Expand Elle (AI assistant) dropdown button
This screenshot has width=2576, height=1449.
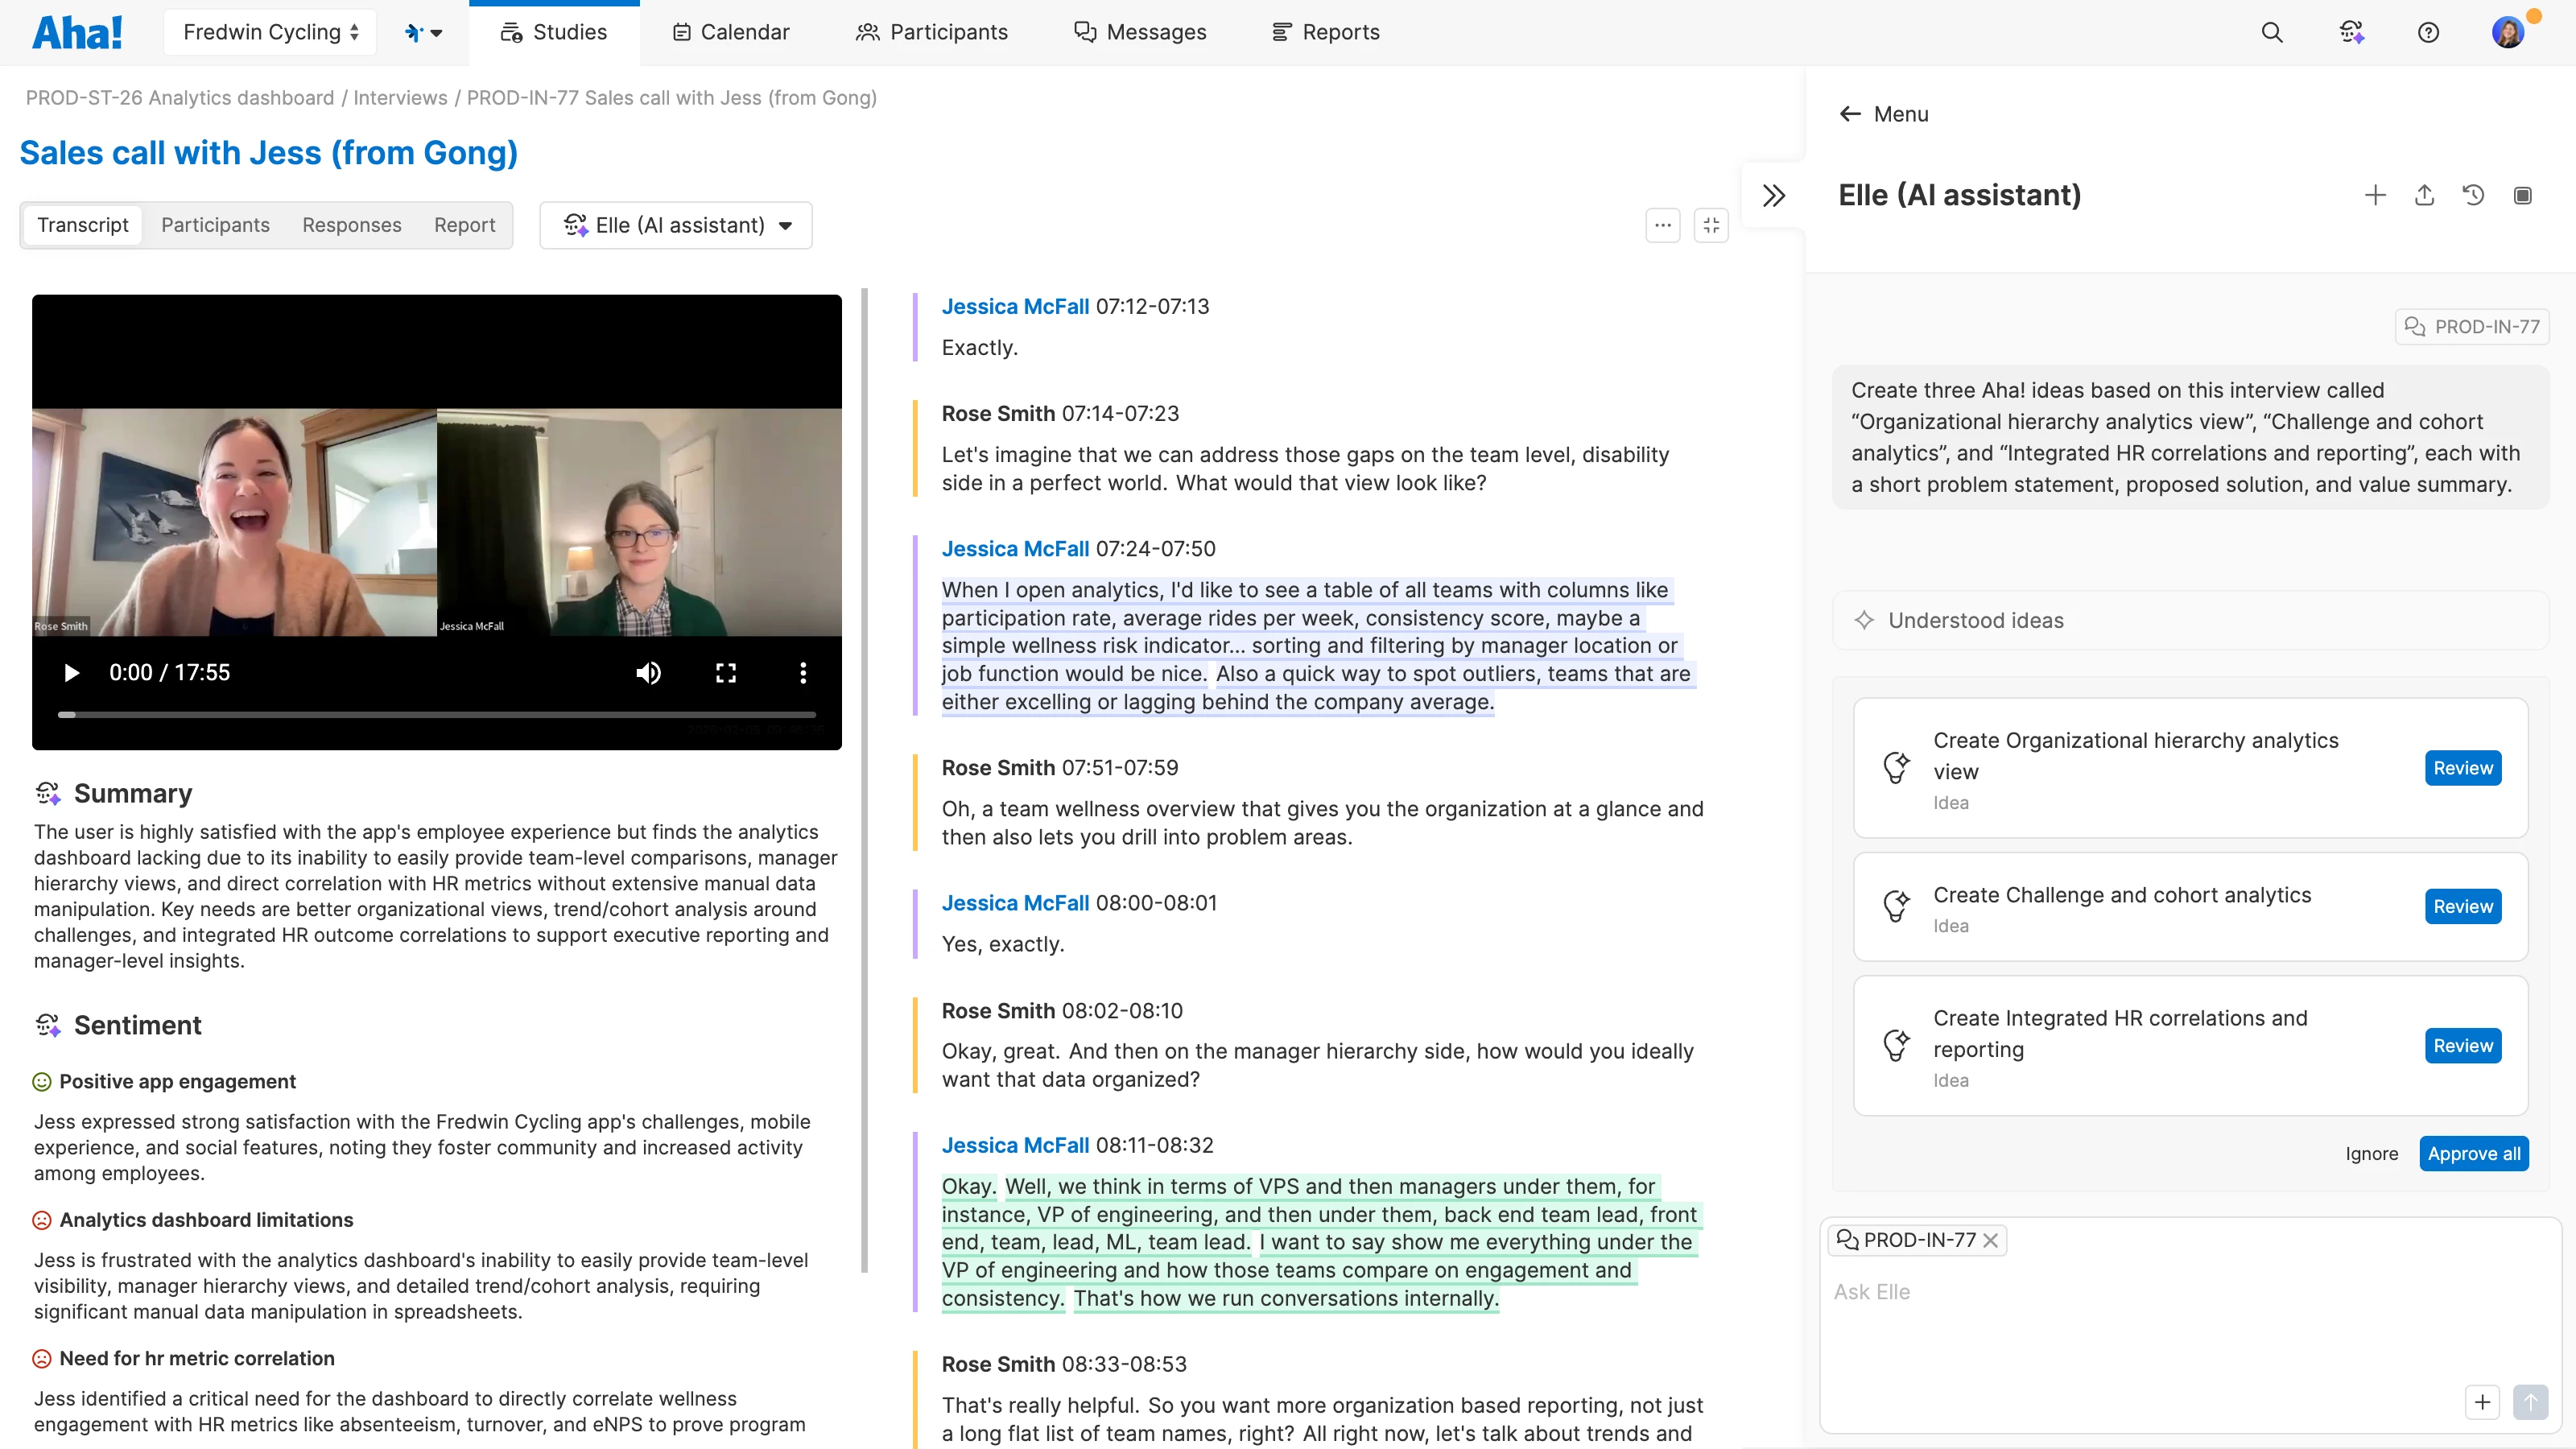[x=677, y=225]
